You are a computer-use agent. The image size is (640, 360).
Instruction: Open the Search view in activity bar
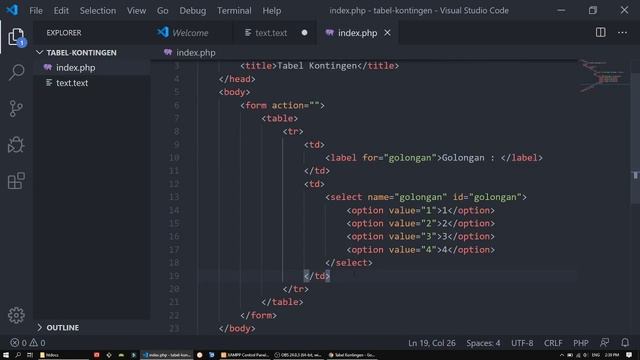coord(16,72)
